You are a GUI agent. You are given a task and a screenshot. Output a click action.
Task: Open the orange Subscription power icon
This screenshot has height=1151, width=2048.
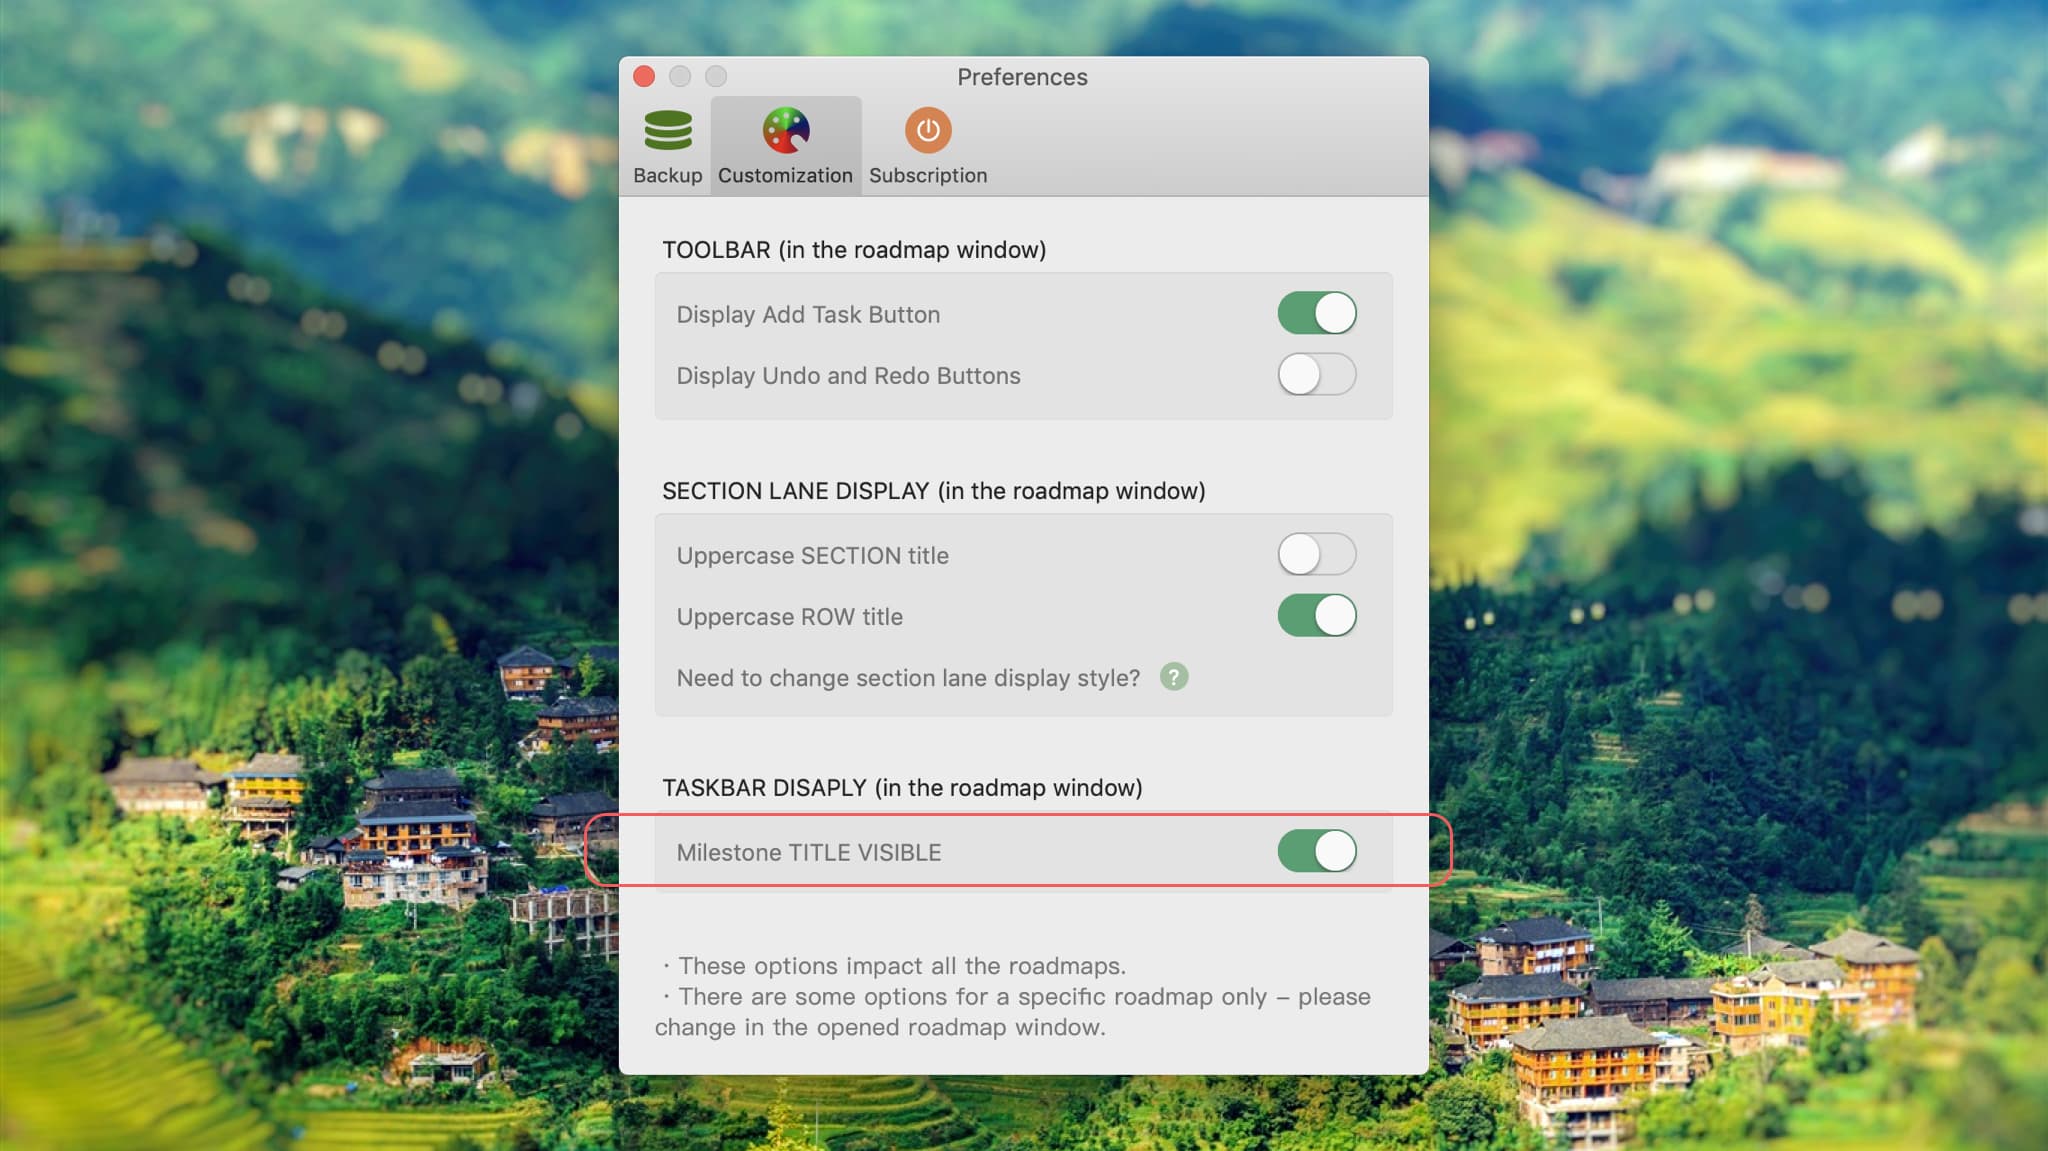click(x=928, y=130)
